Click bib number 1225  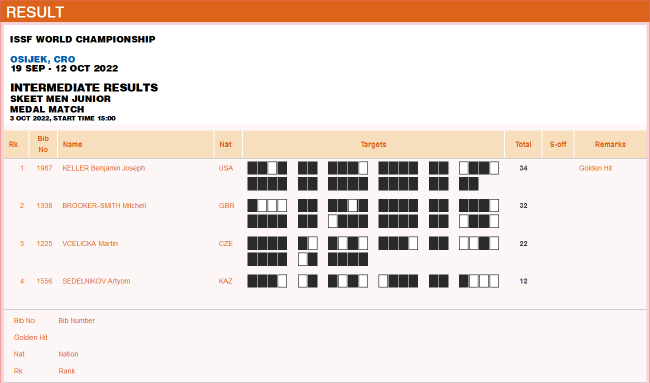pos(44,243)
